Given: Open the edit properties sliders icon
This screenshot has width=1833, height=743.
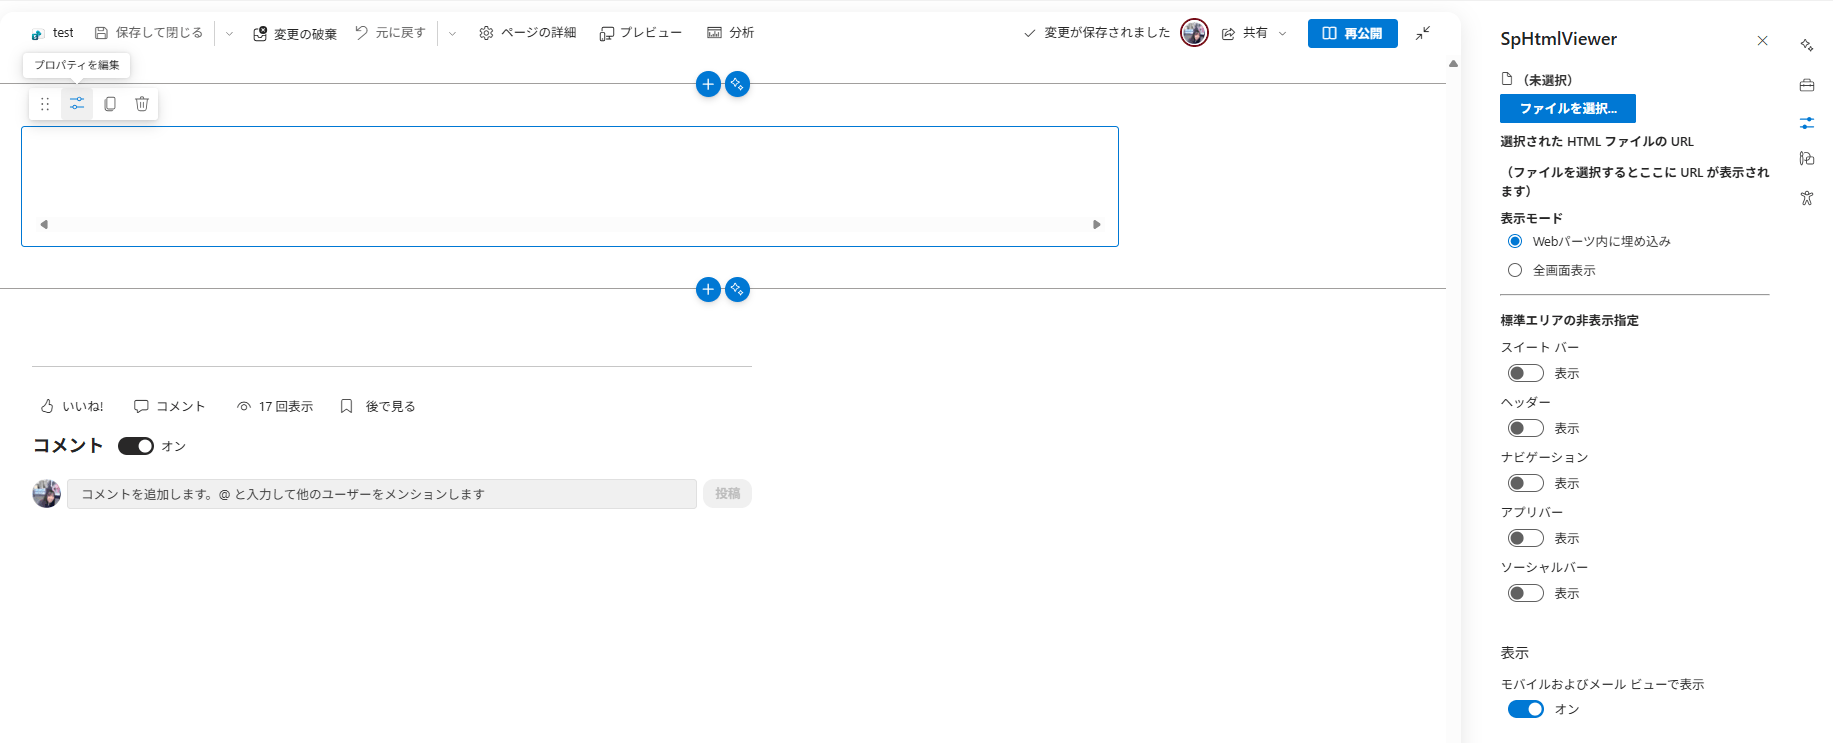Looking at the screenshot, I should coord(77,104).
